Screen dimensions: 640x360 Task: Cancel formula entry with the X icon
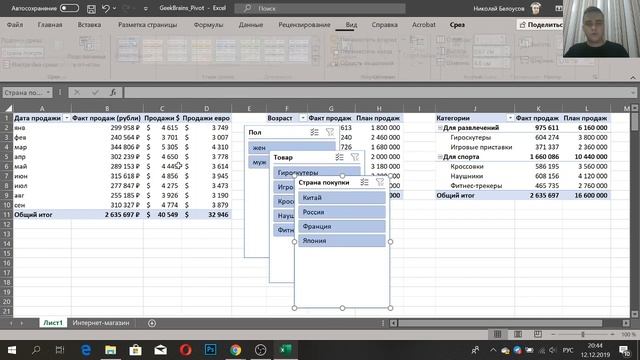tap(77, 93)
